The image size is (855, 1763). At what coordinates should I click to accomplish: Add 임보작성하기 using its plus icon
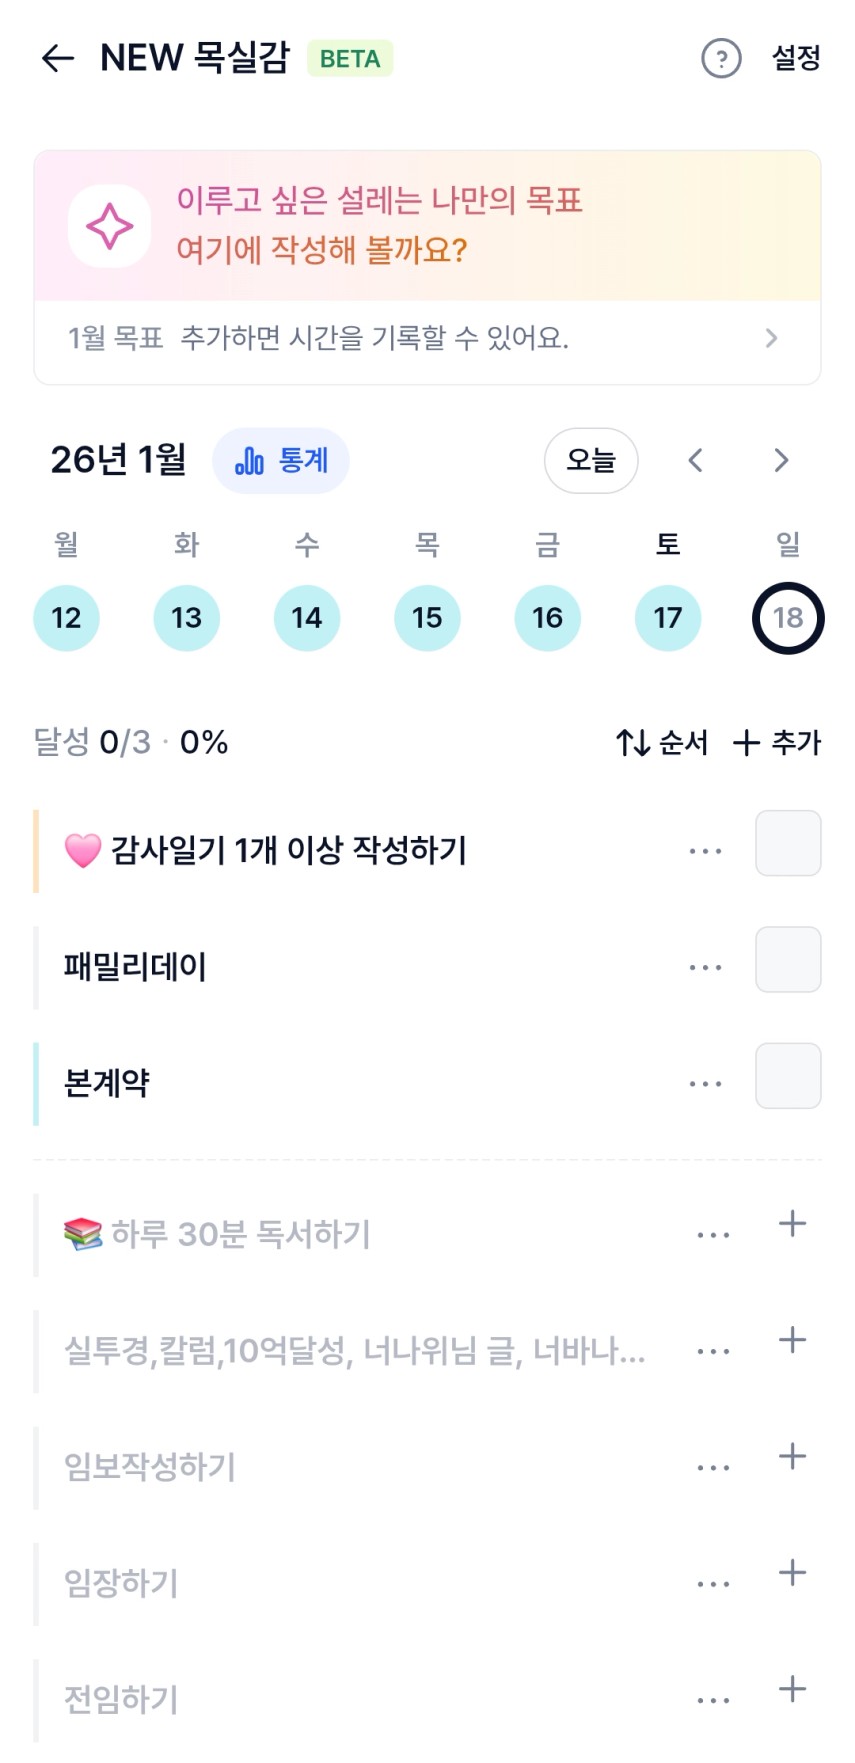[x=792, y=1456]
